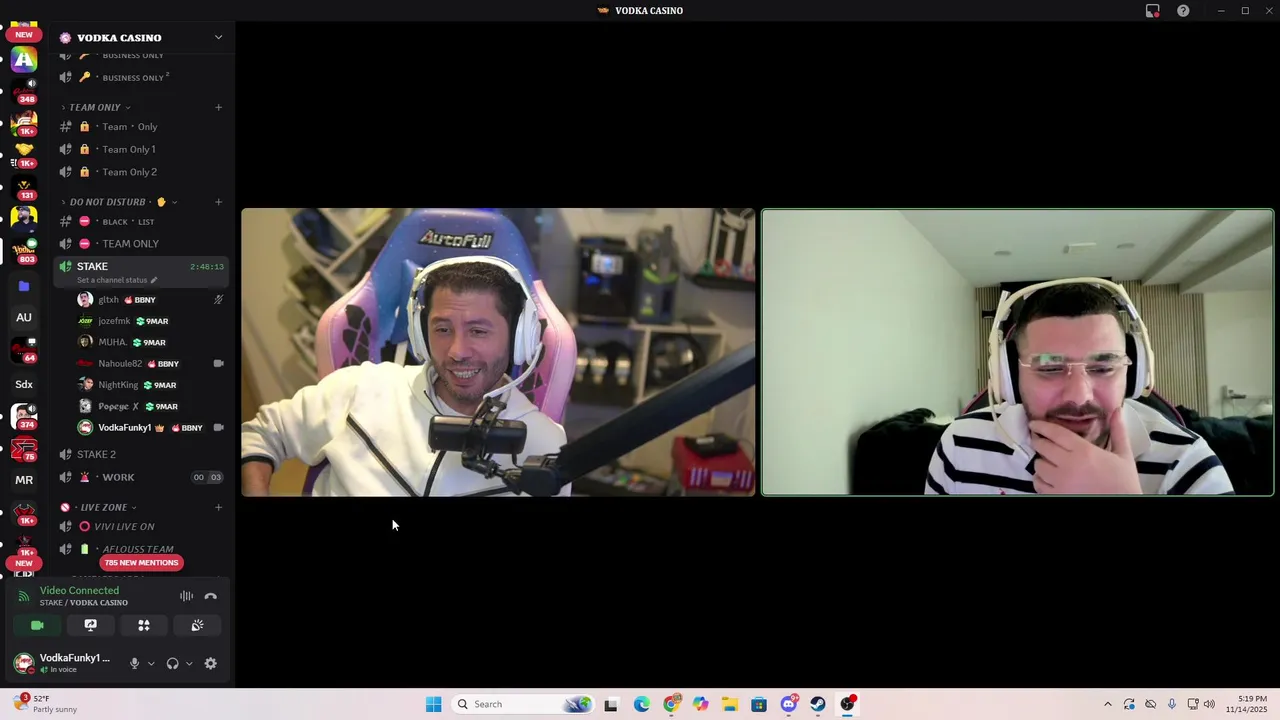The width and height of the screenshot is (1280, 720).
Task: Open Steam from taskbar
Action: [818, 704]
